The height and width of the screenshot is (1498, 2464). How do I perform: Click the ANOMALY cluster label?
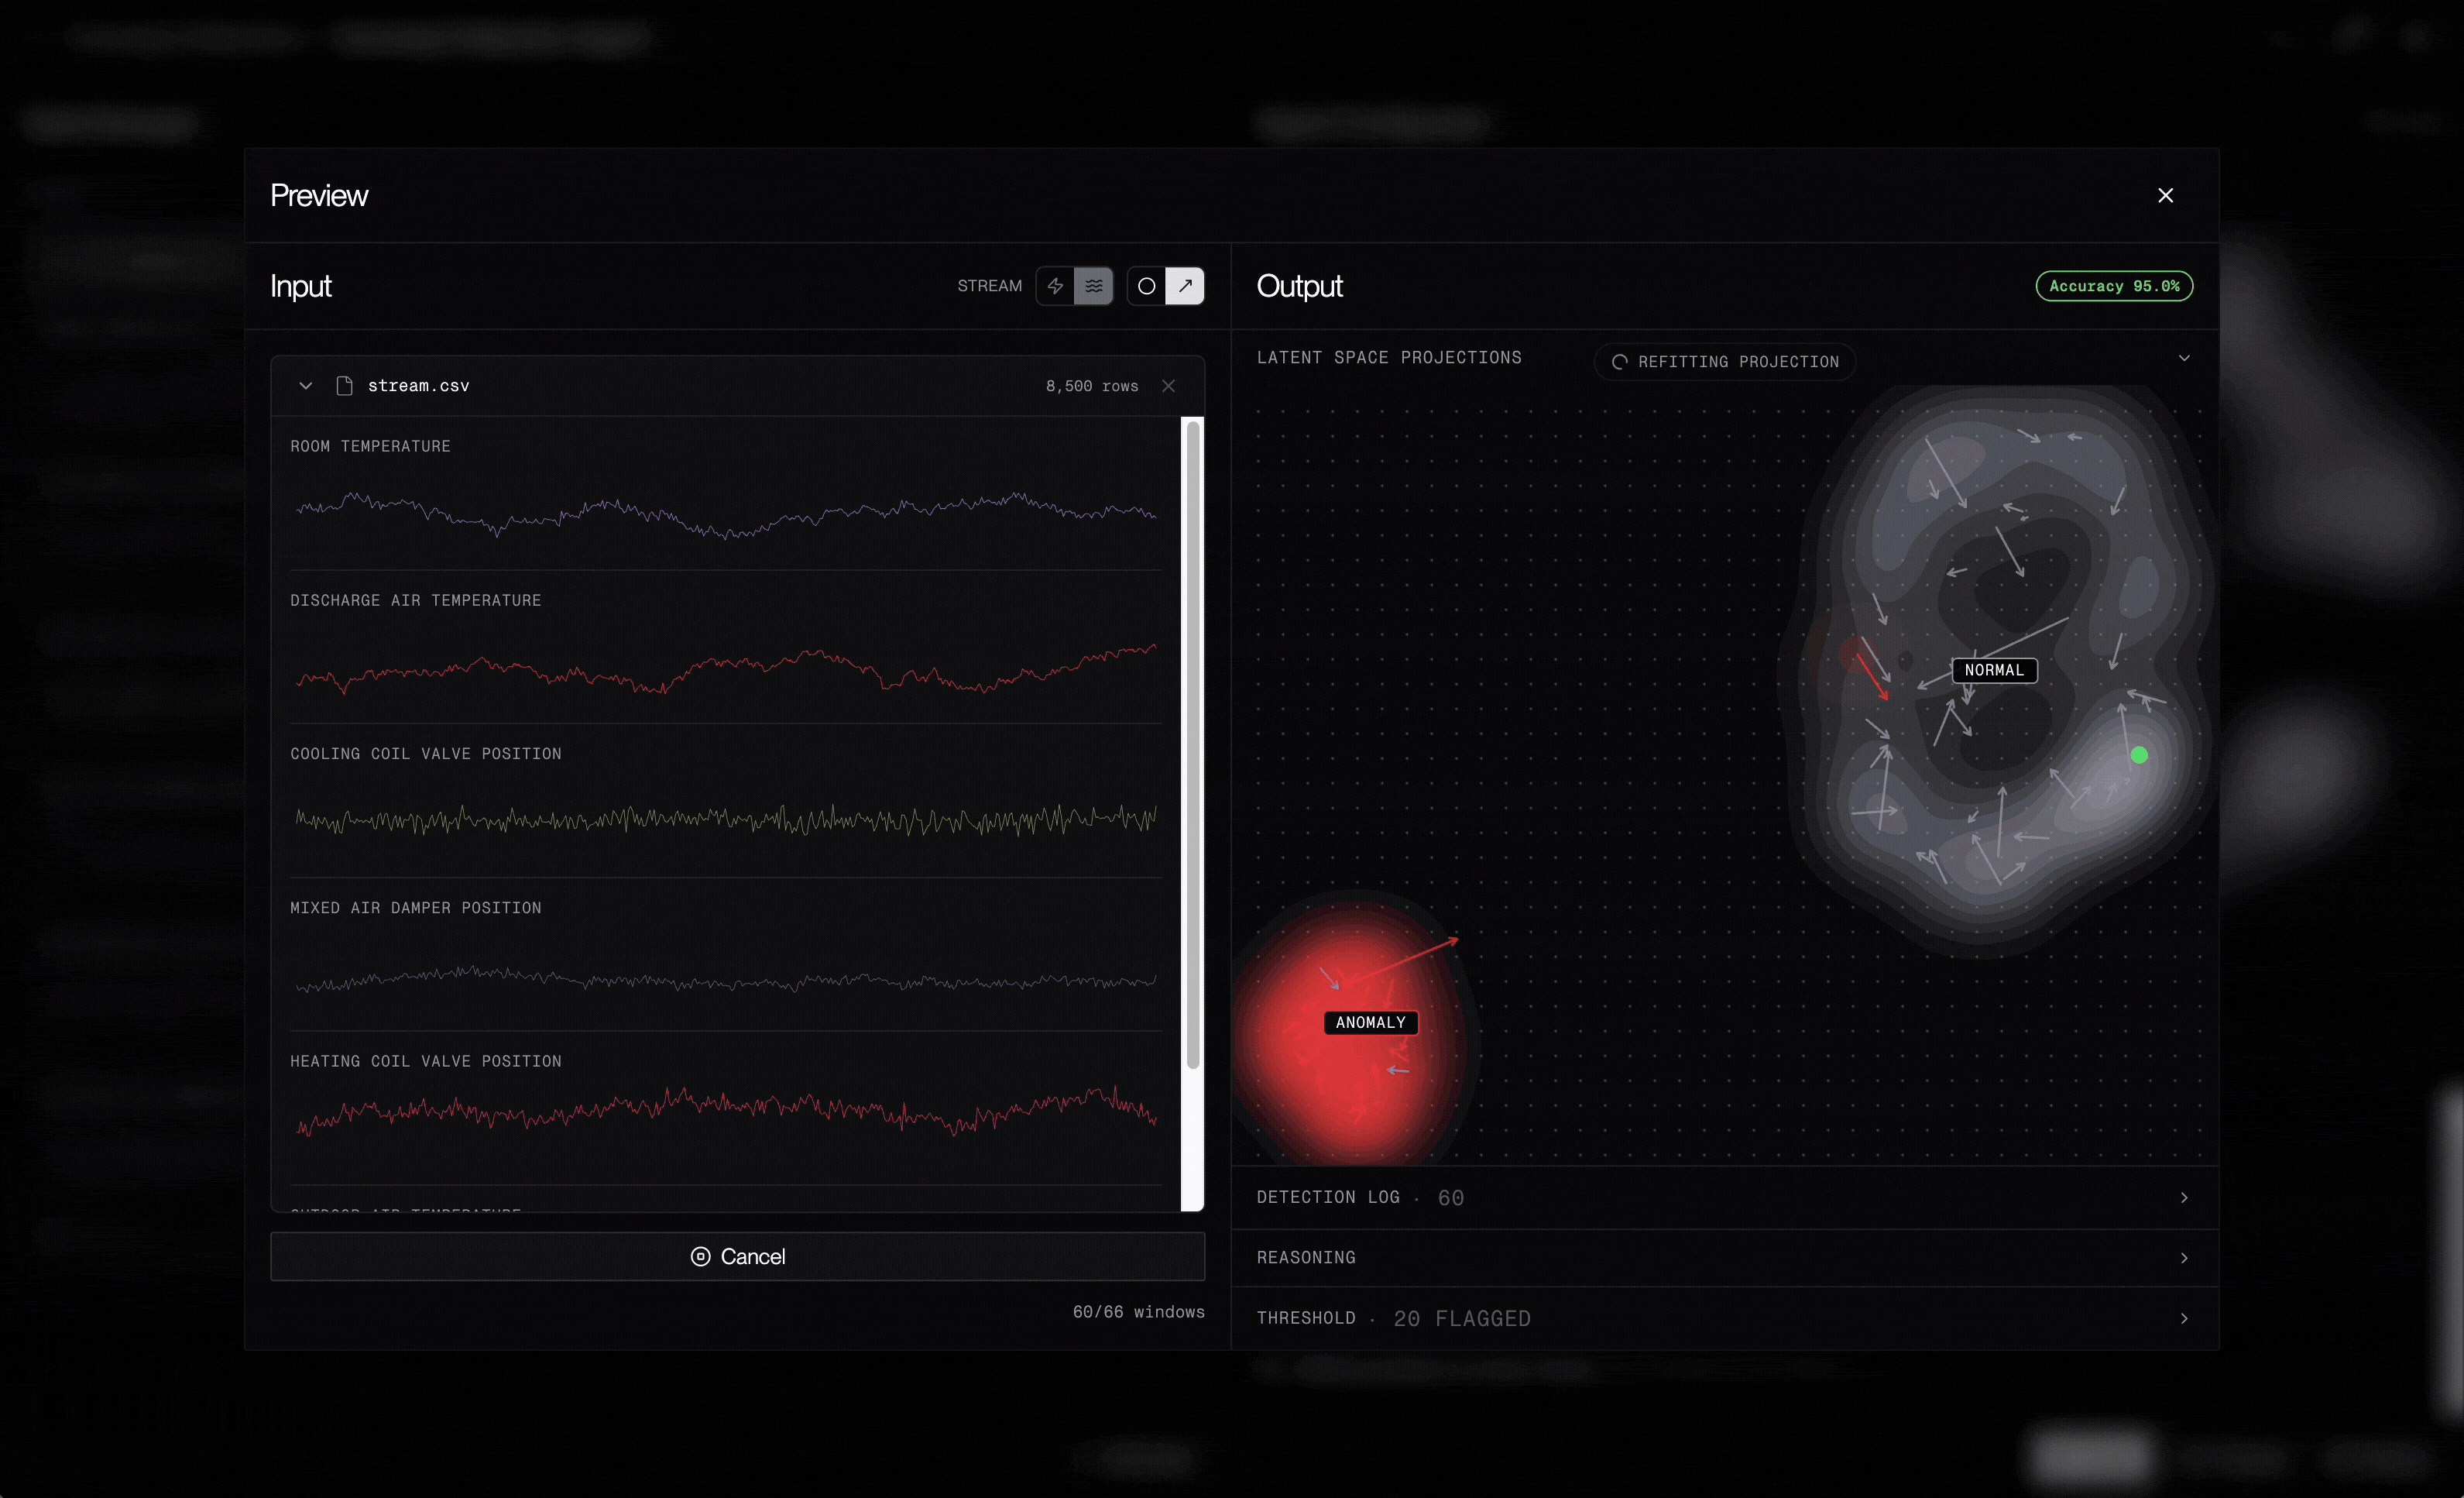point(1370,1022)
